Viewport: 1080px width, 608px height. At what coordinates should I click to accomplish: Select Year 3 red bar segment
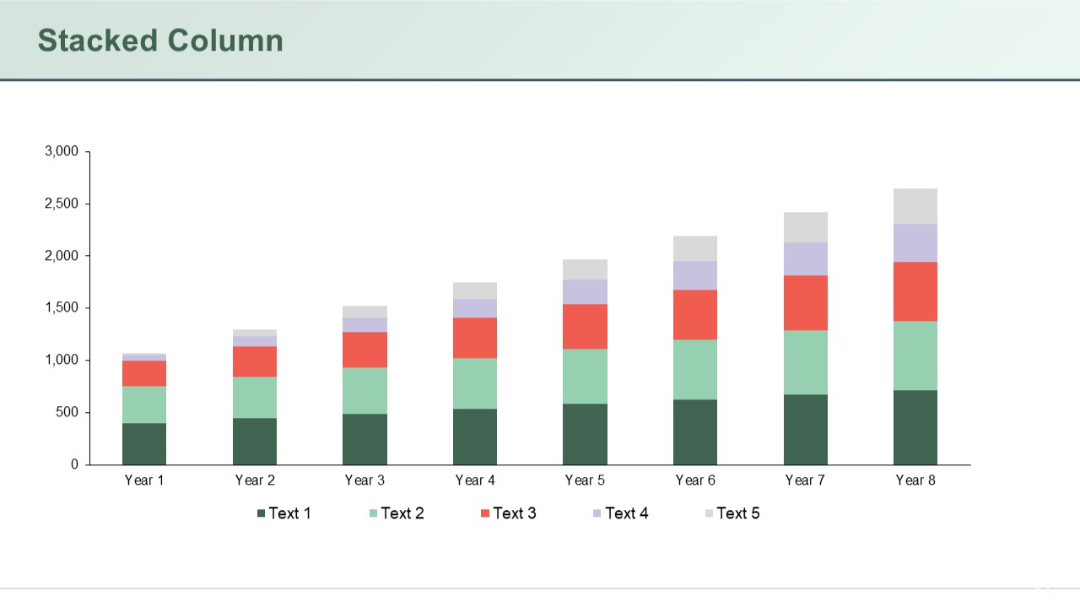tap(364, 350)
